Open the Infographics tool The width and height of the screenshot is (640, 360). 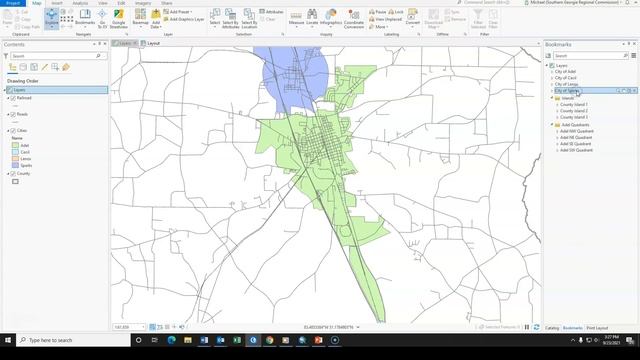tap(331, 18)
